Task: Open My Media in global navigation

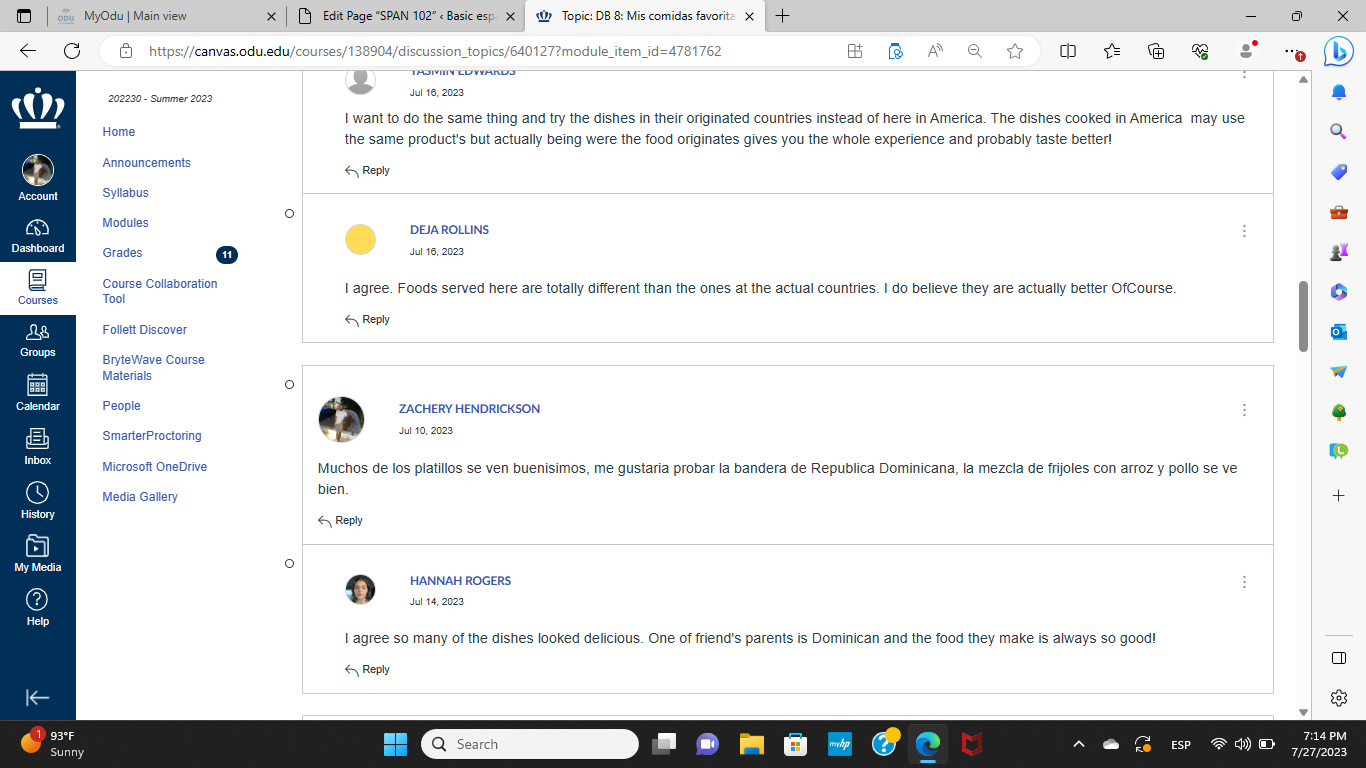Action: click(37, 553)
